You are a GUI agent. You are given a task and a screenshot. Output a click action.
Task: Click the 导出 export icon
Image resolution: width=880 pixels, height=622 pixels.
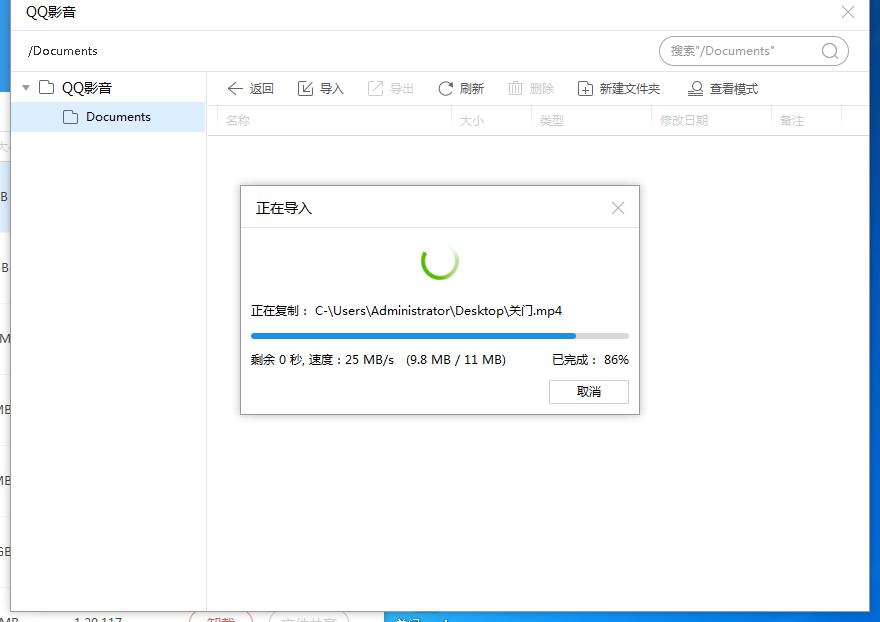(376, 88)
